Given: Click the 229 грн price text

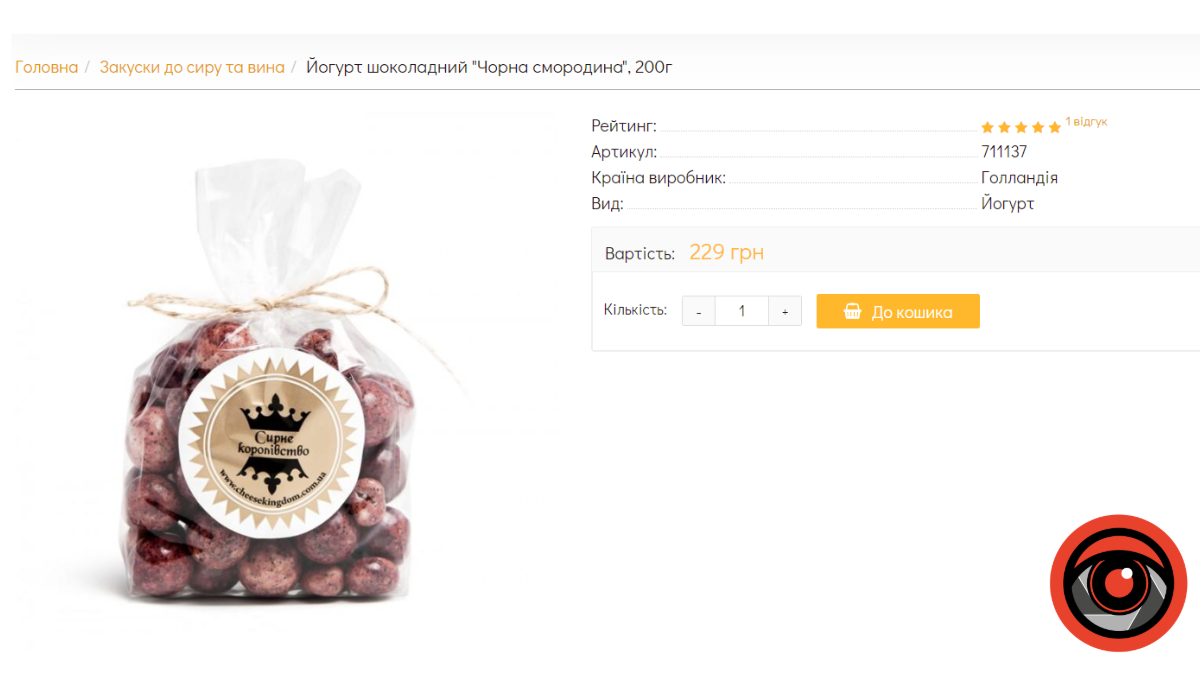Looking at the screenshot, I should (x=726, y=252).
